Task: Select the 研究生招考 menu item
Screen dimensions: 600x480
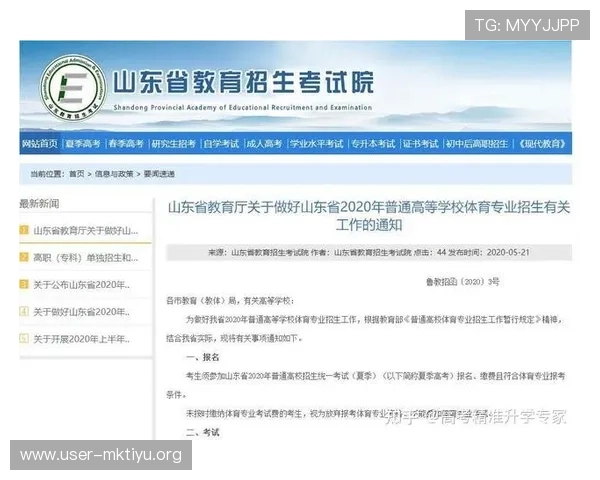Action: pos(173,144)
